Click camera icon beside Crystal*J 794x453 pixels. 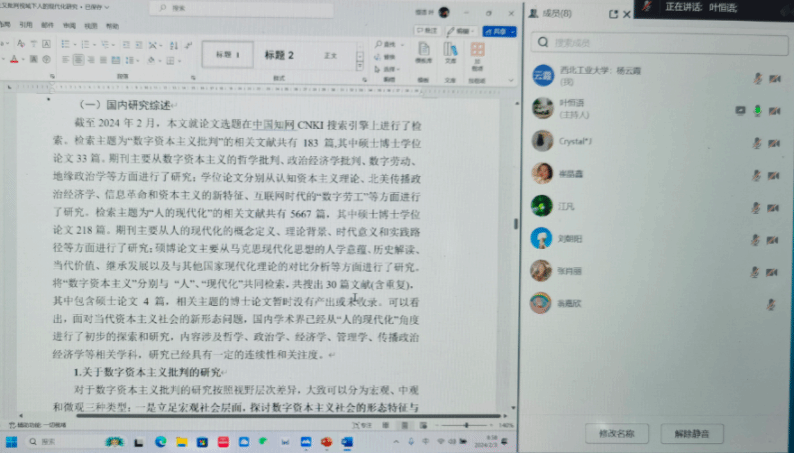point(773,141)
